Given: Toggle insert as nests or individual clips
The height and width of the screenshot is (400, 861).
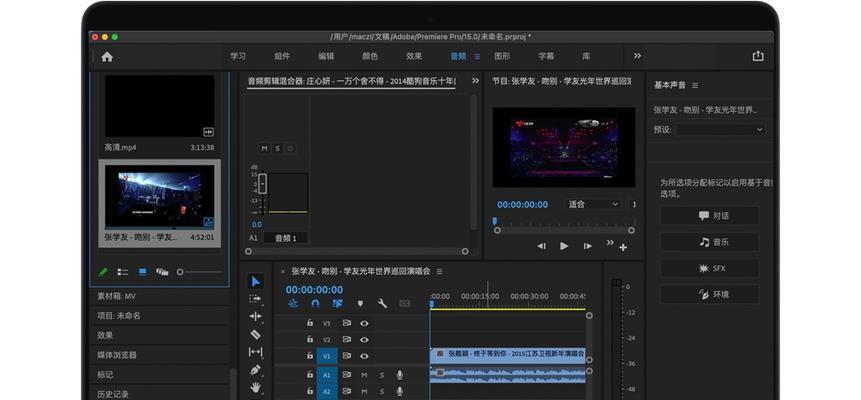Looking at the screenshot, I should [293, 303].
